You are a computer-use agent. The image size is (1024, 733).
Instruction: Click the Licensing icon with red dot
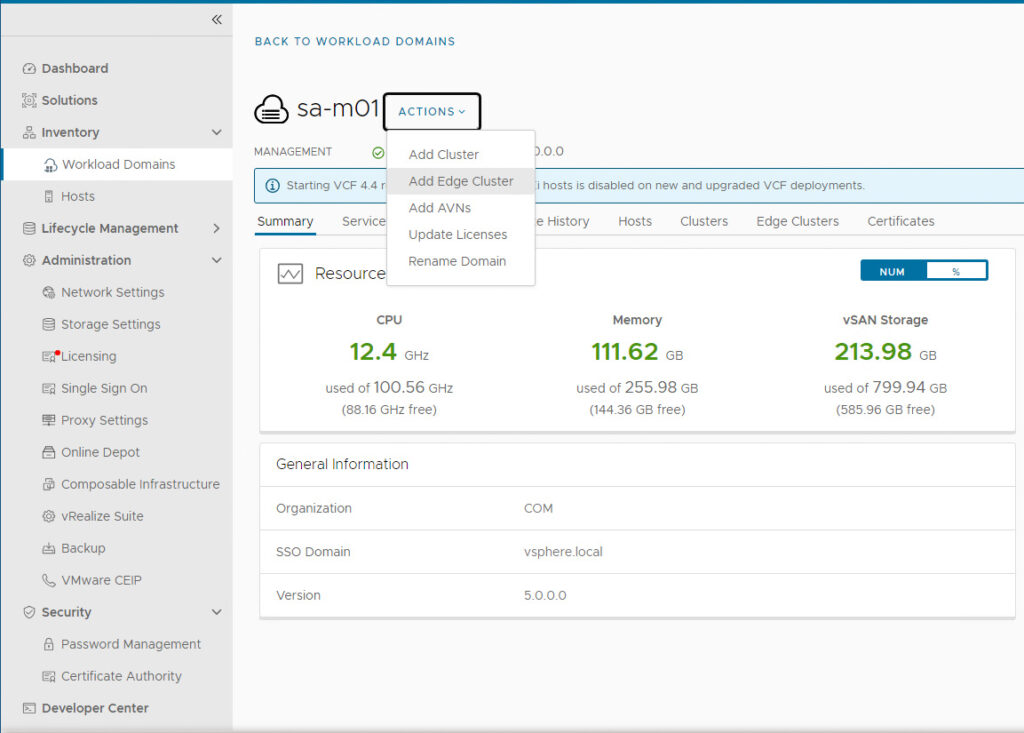click(x=50, y=356)
